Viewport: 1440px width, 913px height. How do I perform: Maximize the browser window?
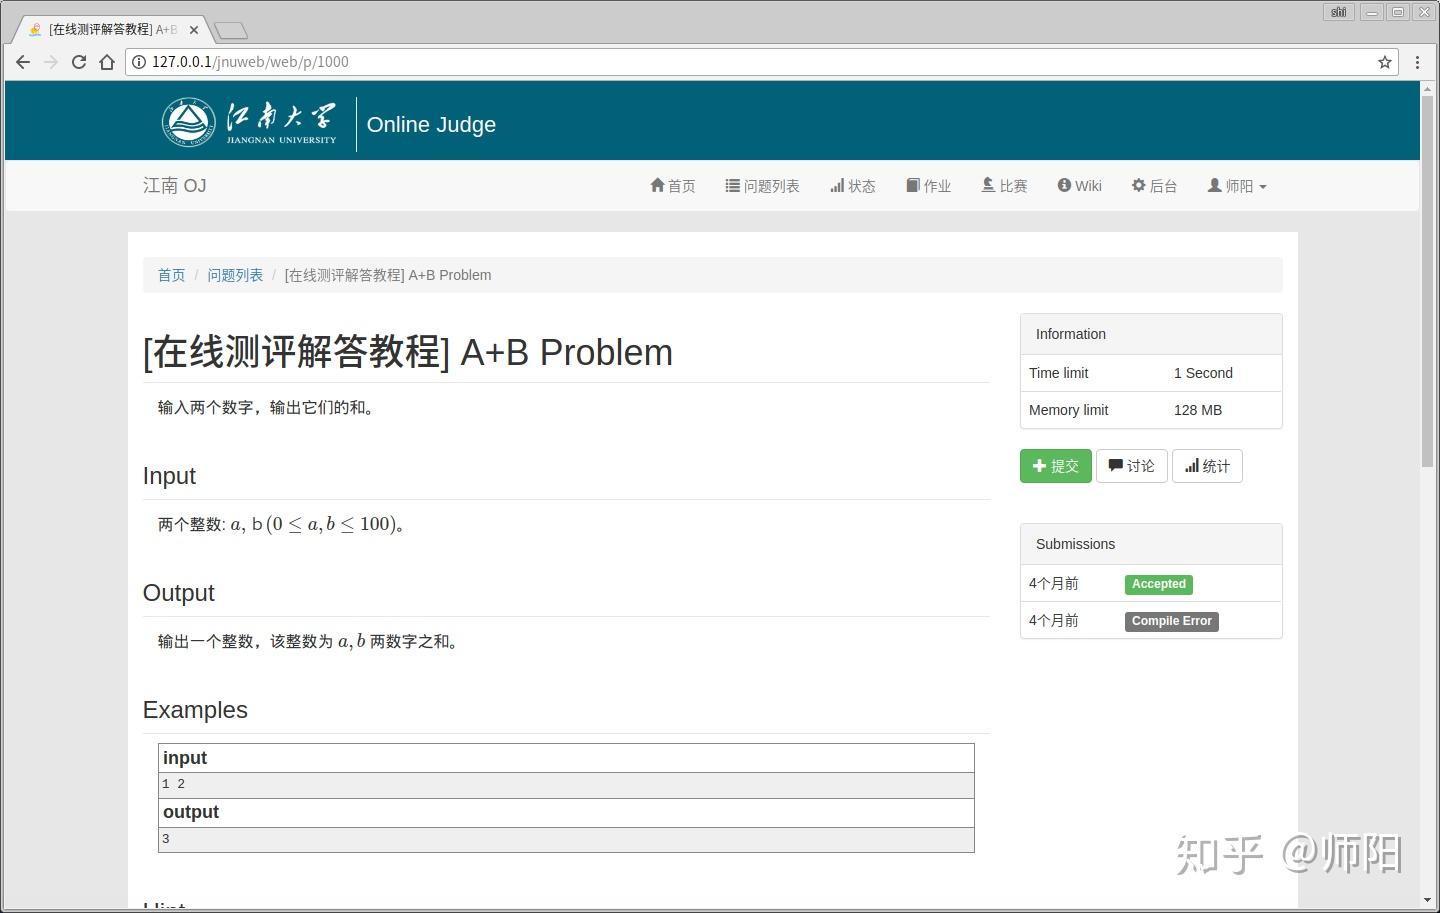[x=1398, y=12]
